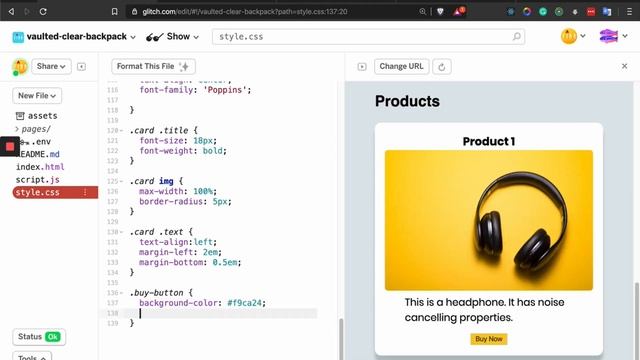Click Format This File button
The image size is (640, 360).
tap(153, 67)
